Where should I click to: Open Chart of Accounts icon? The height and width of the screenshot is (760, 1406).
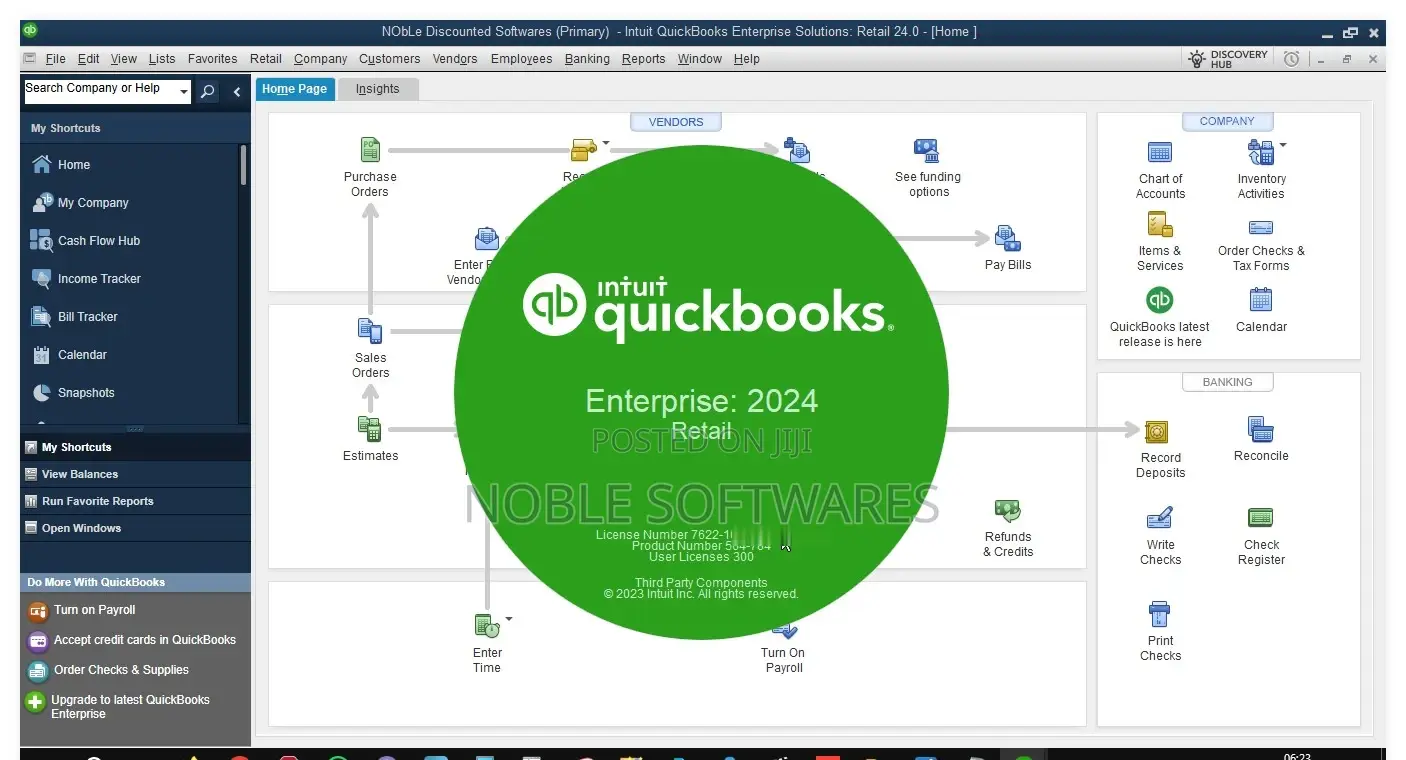tap(1160, 153)
